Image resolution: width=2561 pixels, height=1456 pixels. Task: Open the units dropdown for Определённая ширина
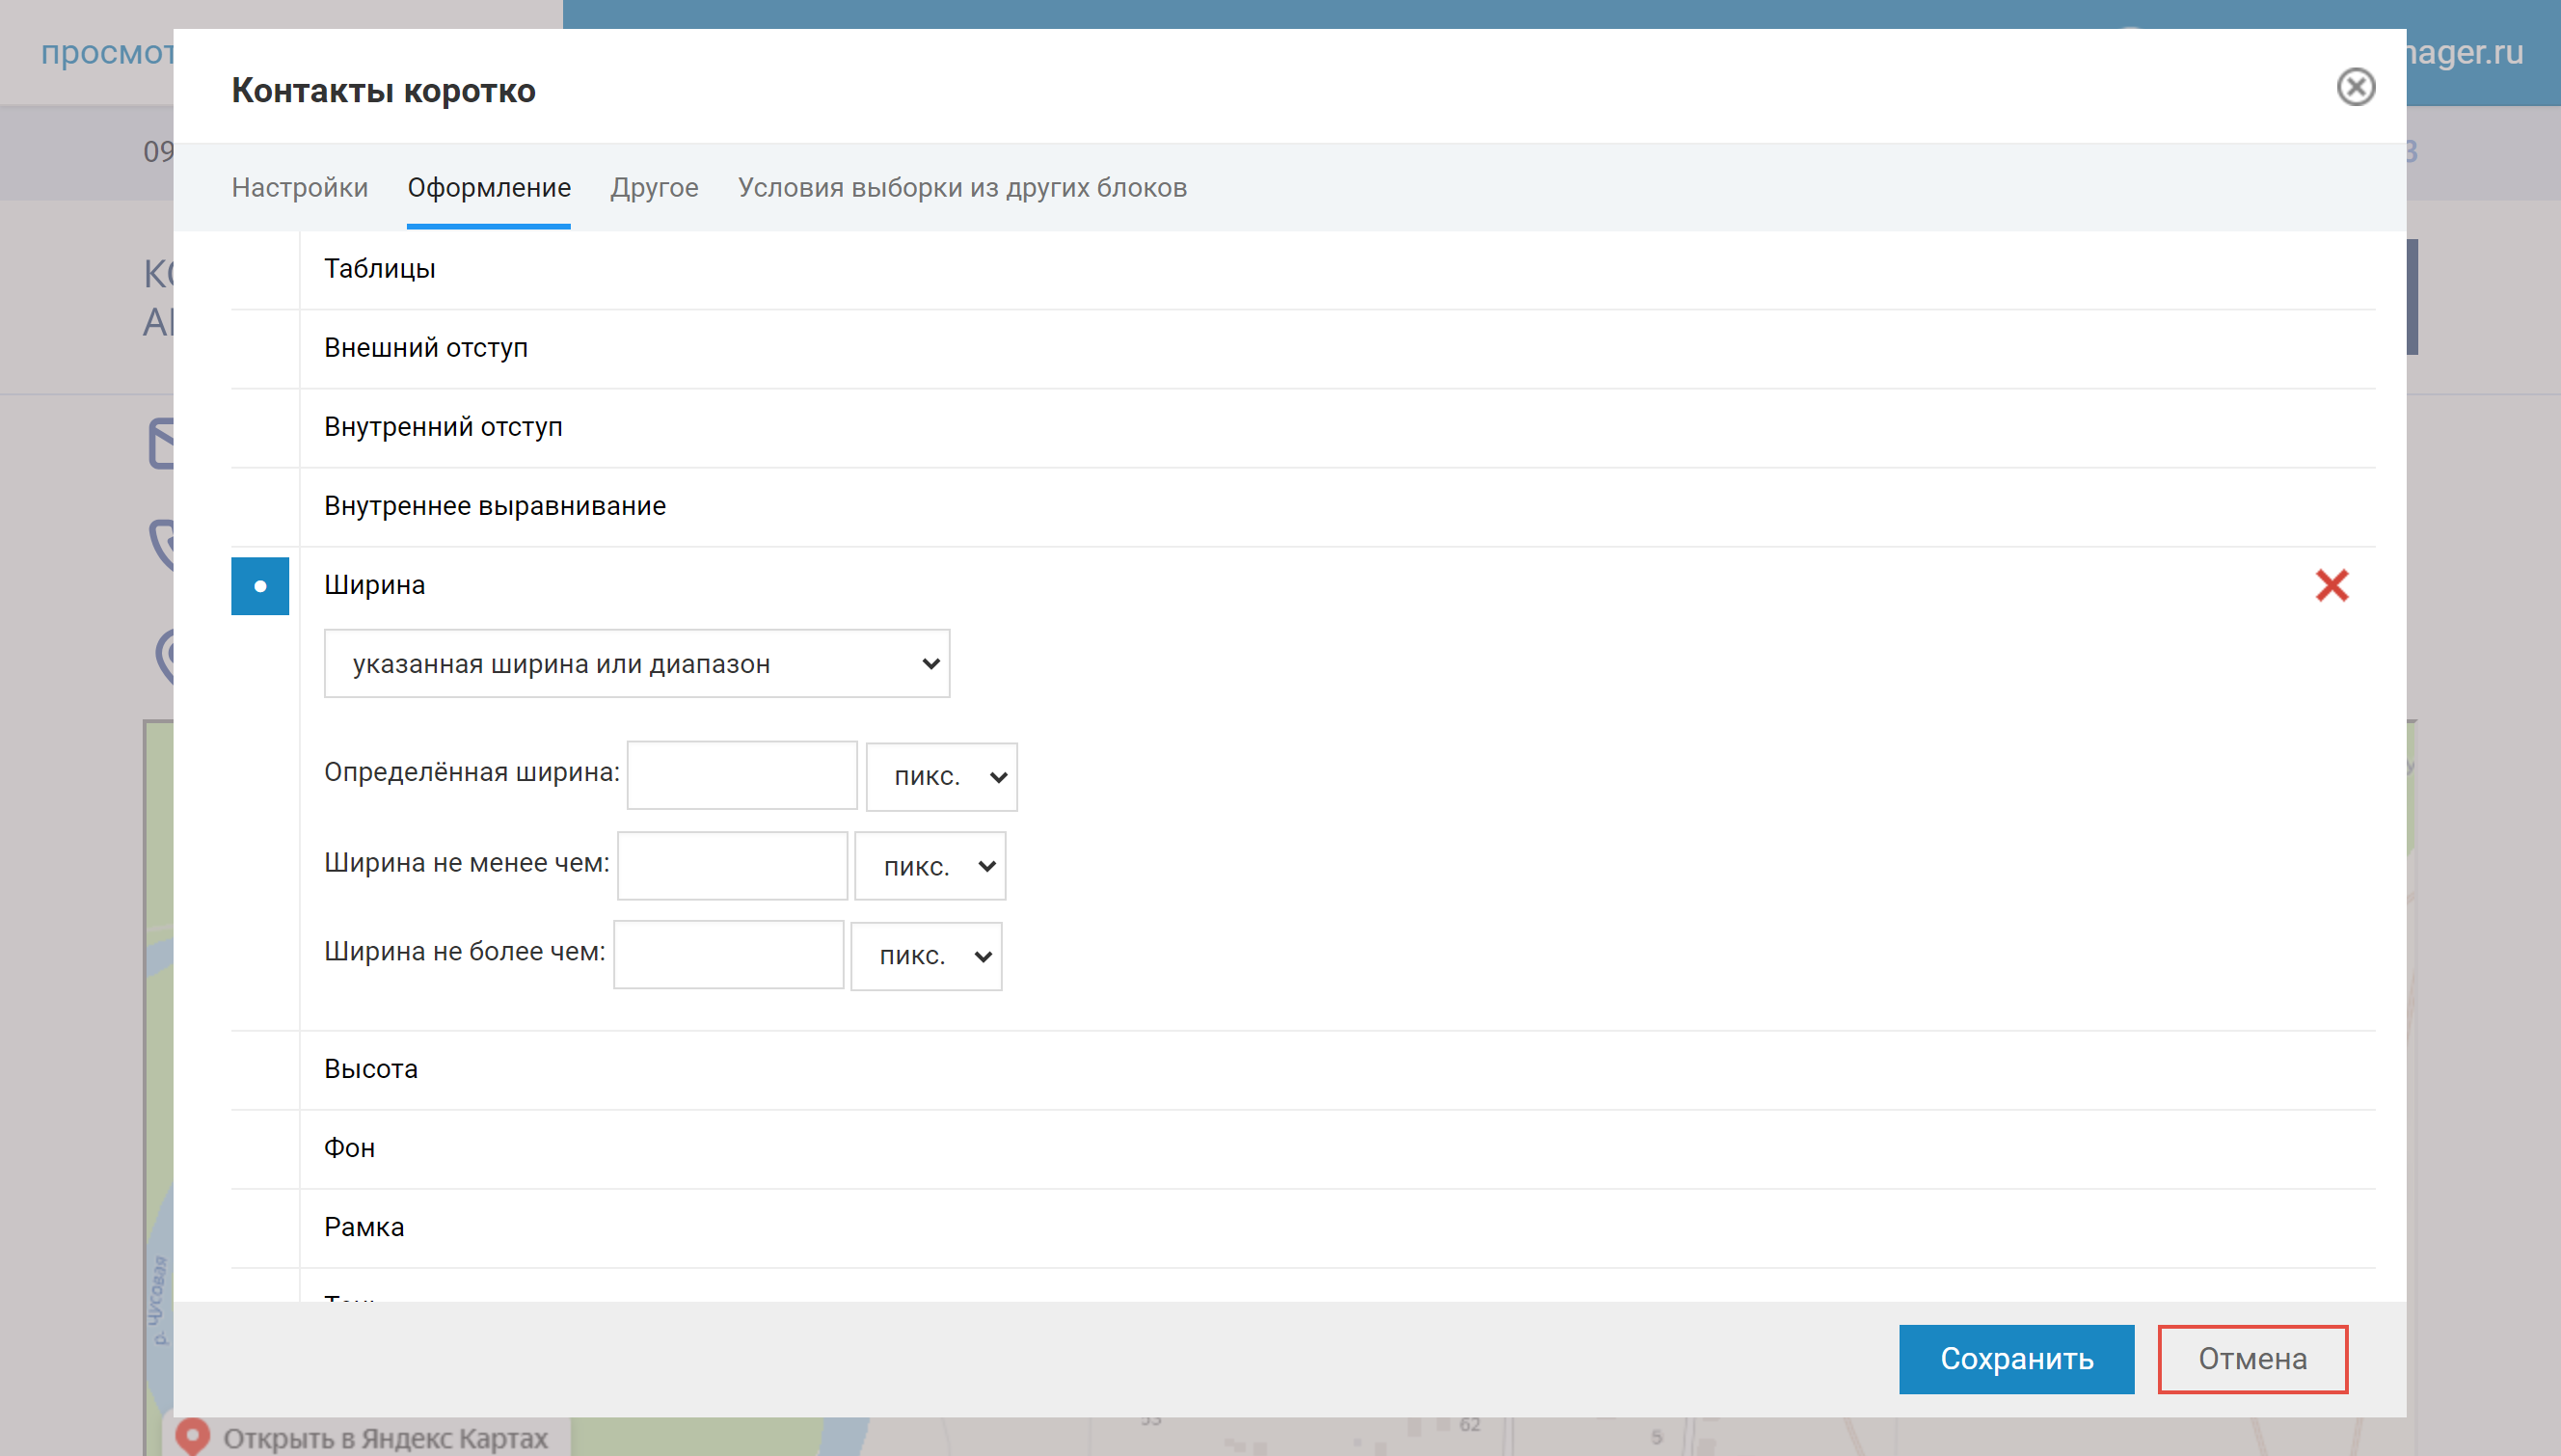tap(941, 777)
